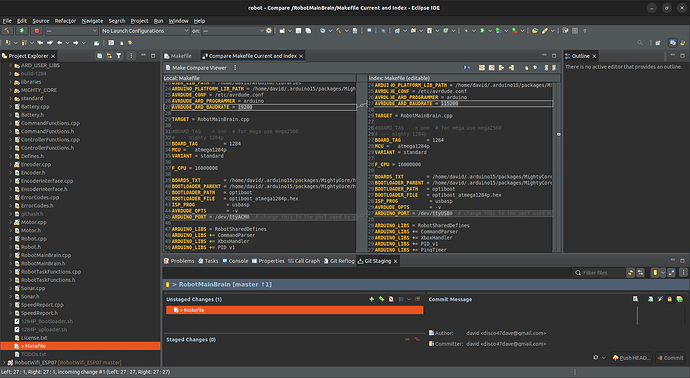Expand the MIGHTY_CORE folder

pos(11,90)
